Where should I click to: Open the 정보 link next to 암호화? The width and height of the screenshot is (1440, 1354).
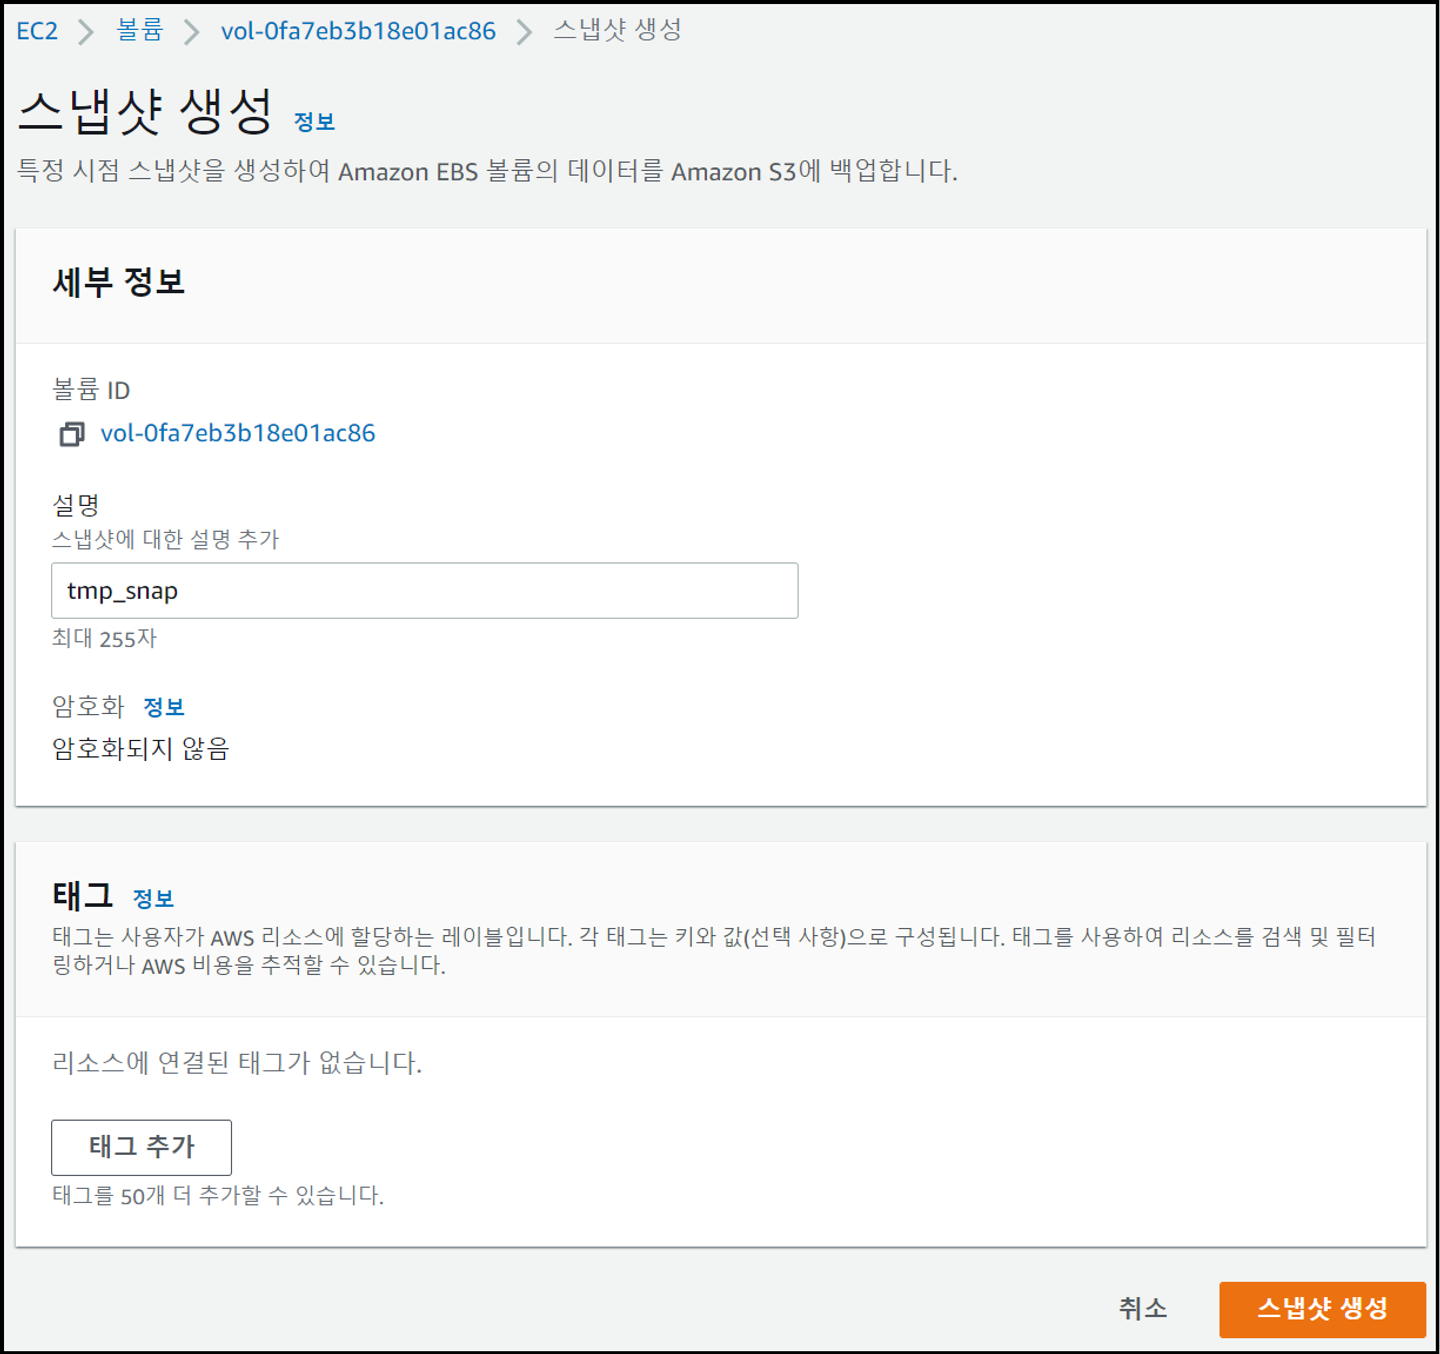(x=164, y=707)
